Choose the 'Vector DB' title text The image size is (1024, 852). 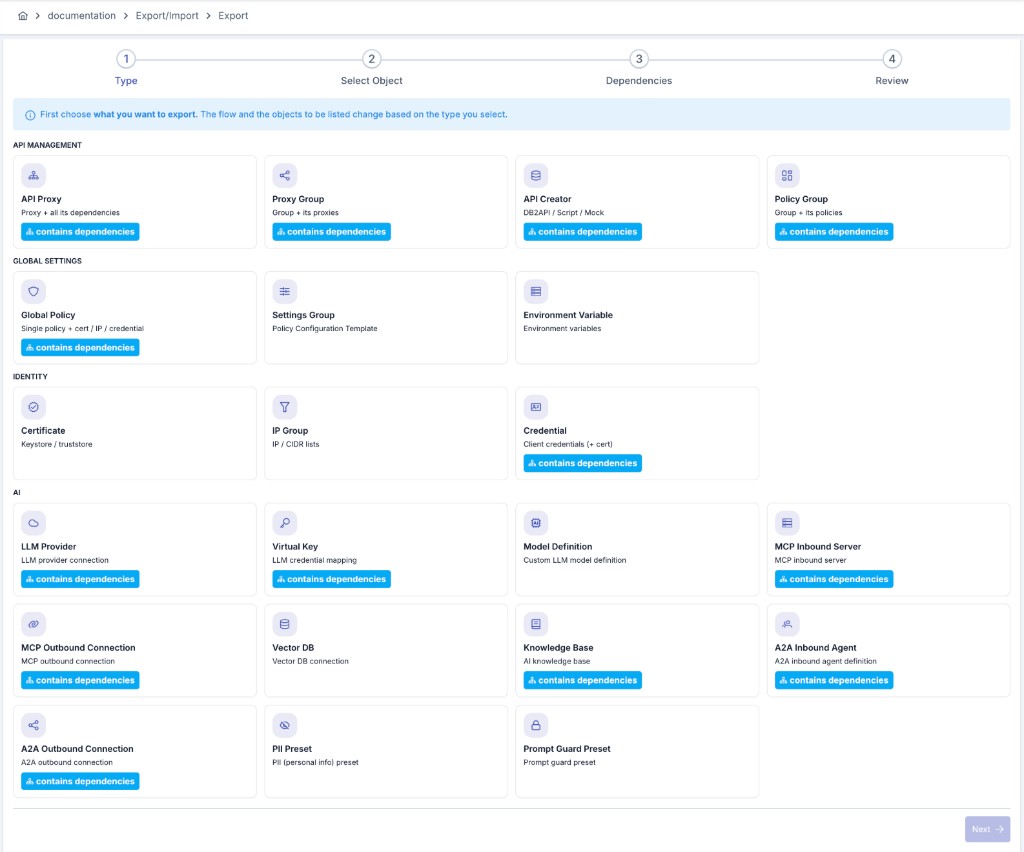293,648
